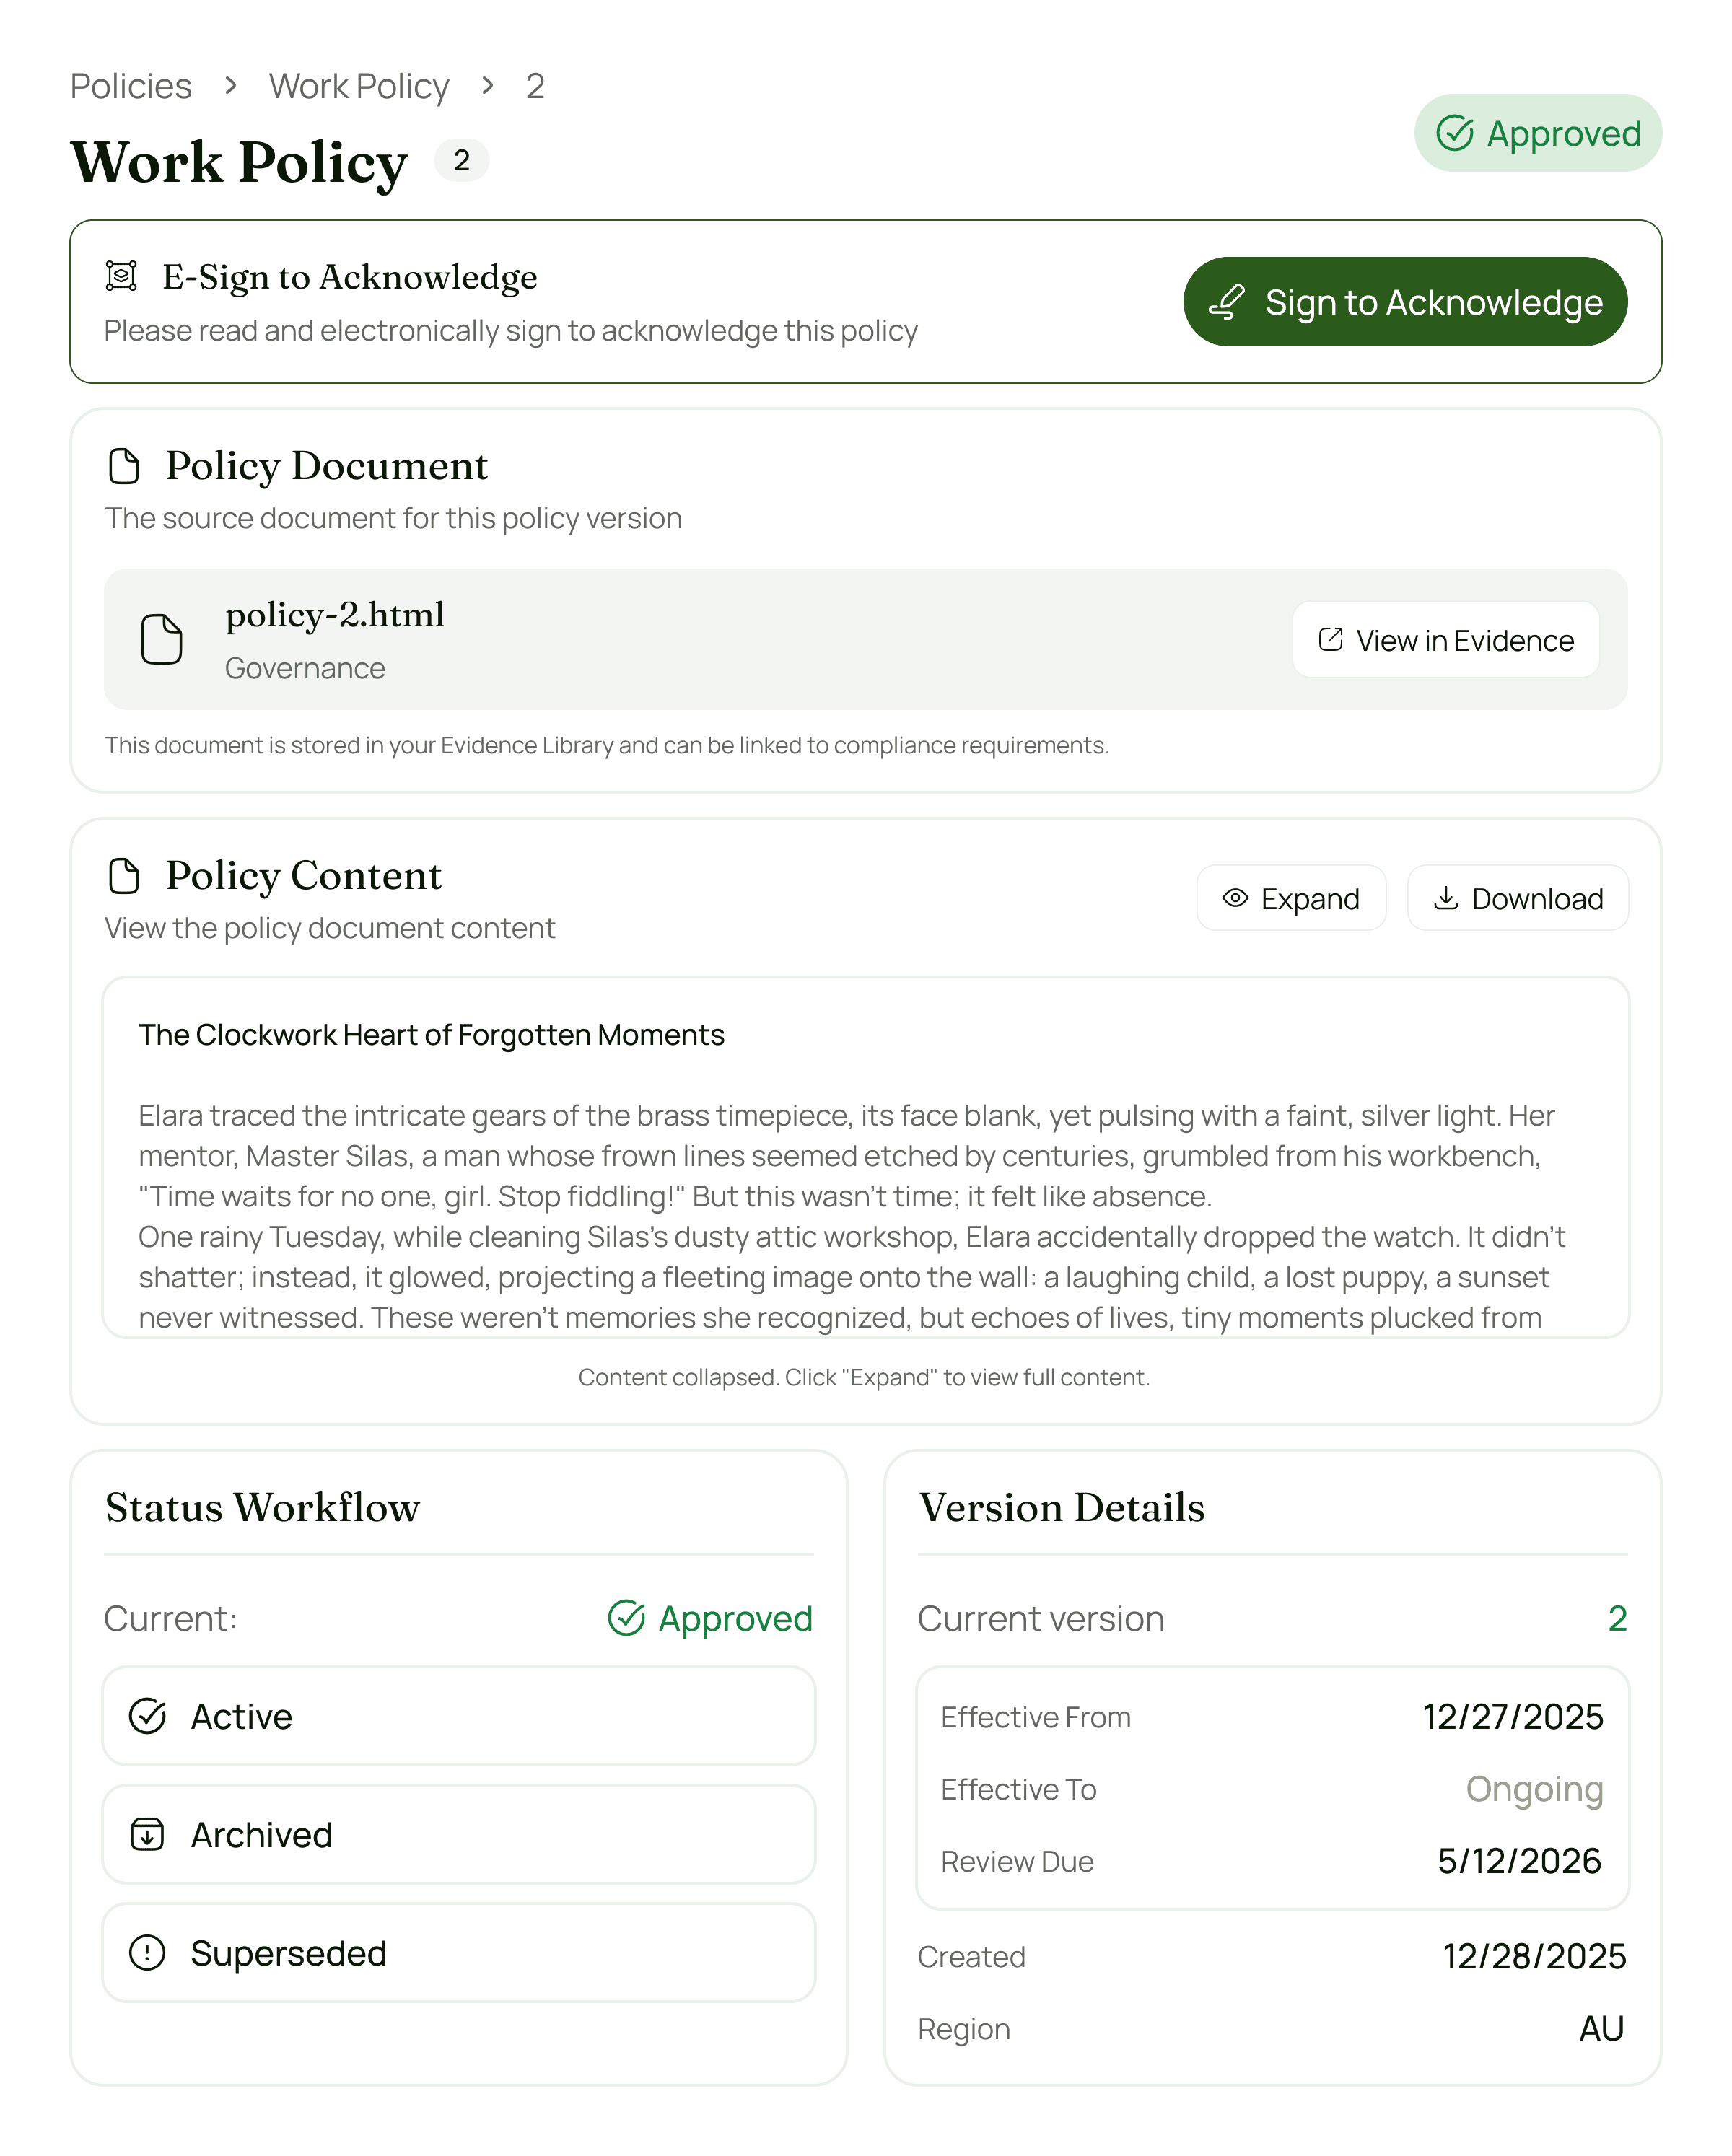
Task: Download the policy content
Action: tap(1517, 898)
